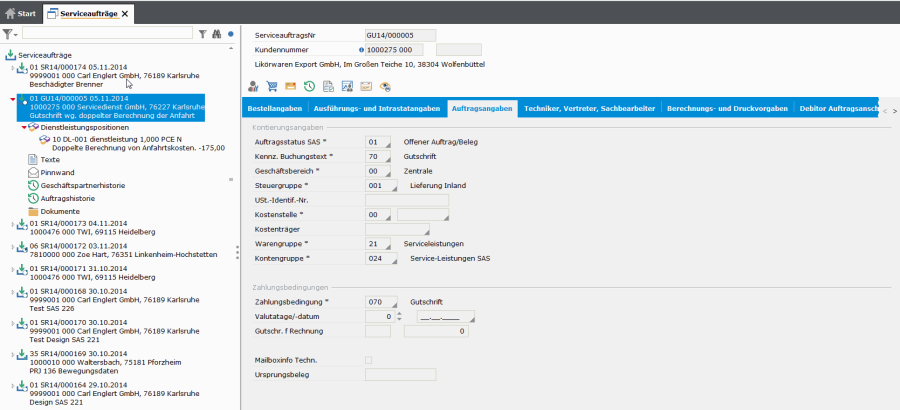Open the Pinnwand tree node

pos(57,172)
